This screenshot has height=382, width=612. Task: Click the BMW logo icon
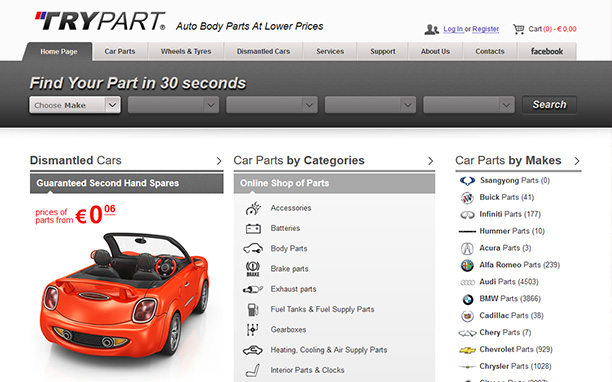468,299
